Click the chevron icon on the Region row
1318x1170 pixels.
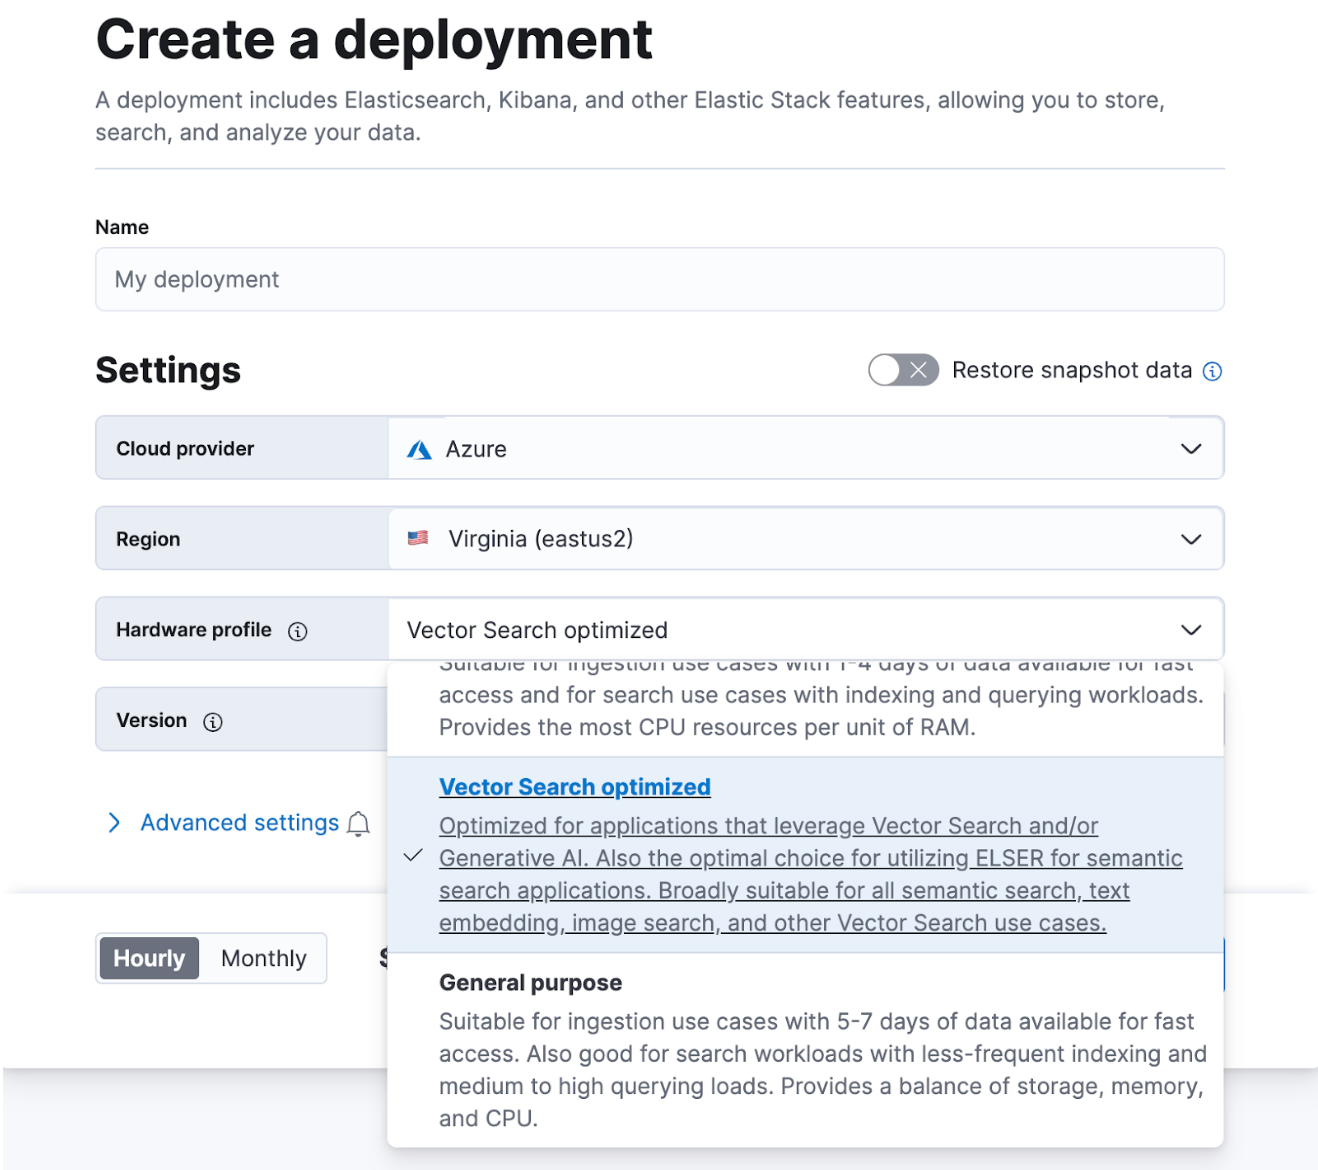pos(1191,538)
